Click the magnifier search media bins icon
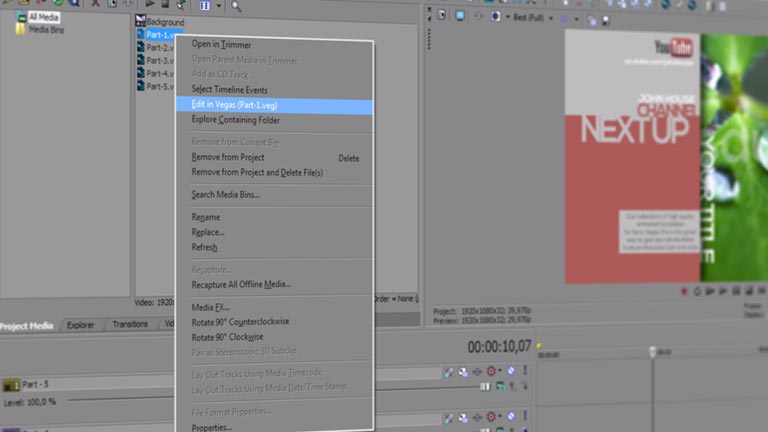Image resolution: width=768 pixels, height=432 pixels. pos(236,6)
